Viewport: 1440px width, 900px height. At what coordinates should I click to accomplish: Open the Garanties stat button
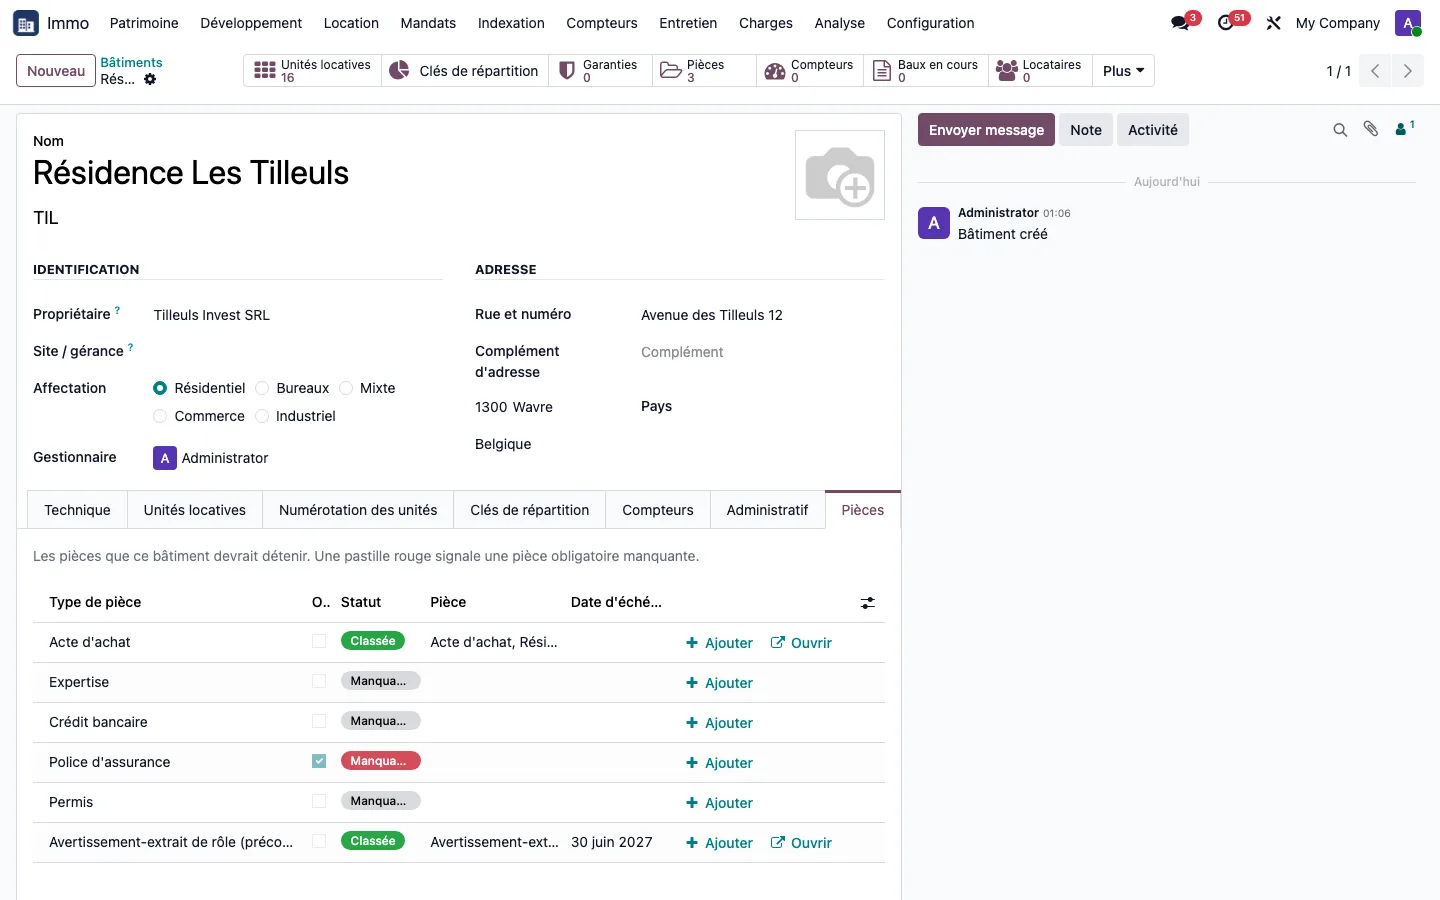tap(600, 71)
